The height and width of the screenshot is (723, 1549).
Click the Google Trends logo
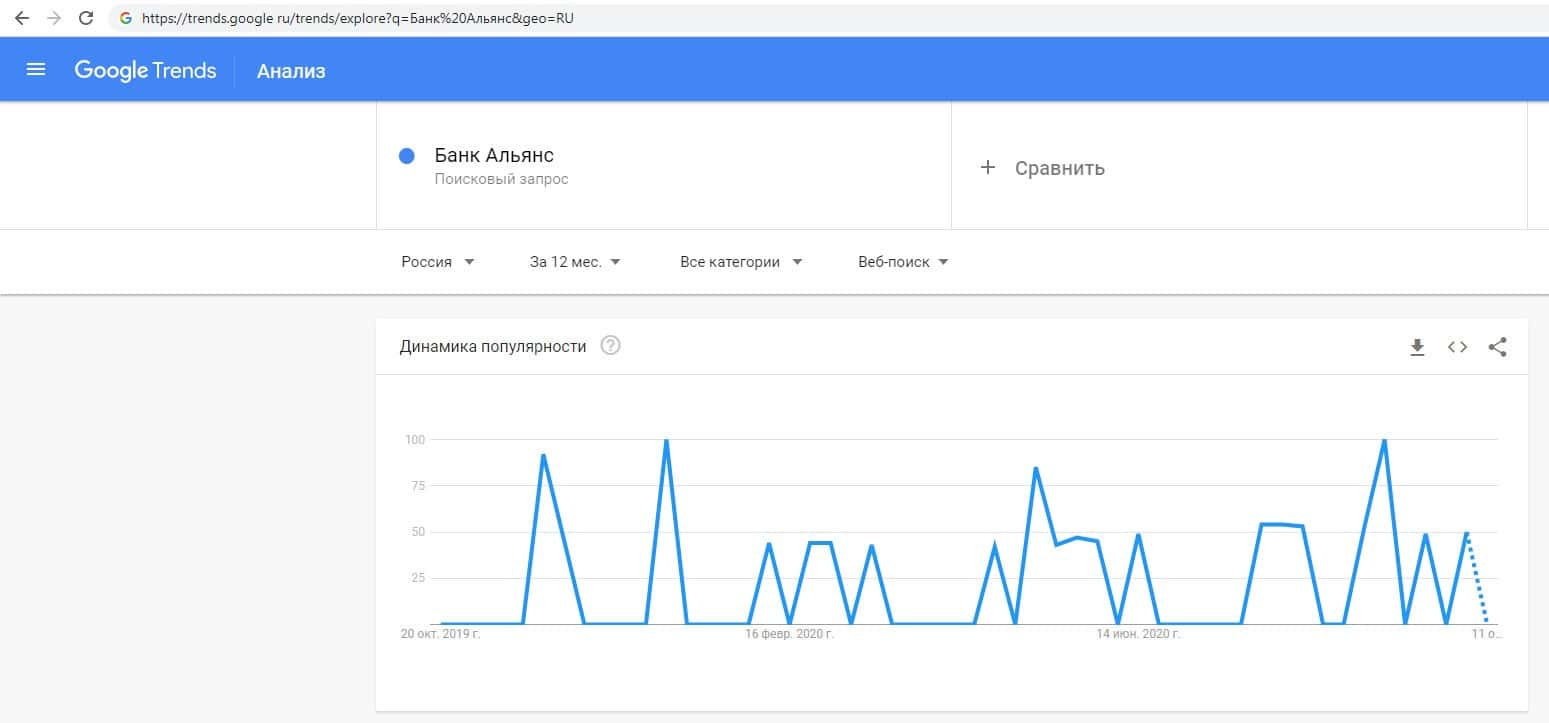145,70
